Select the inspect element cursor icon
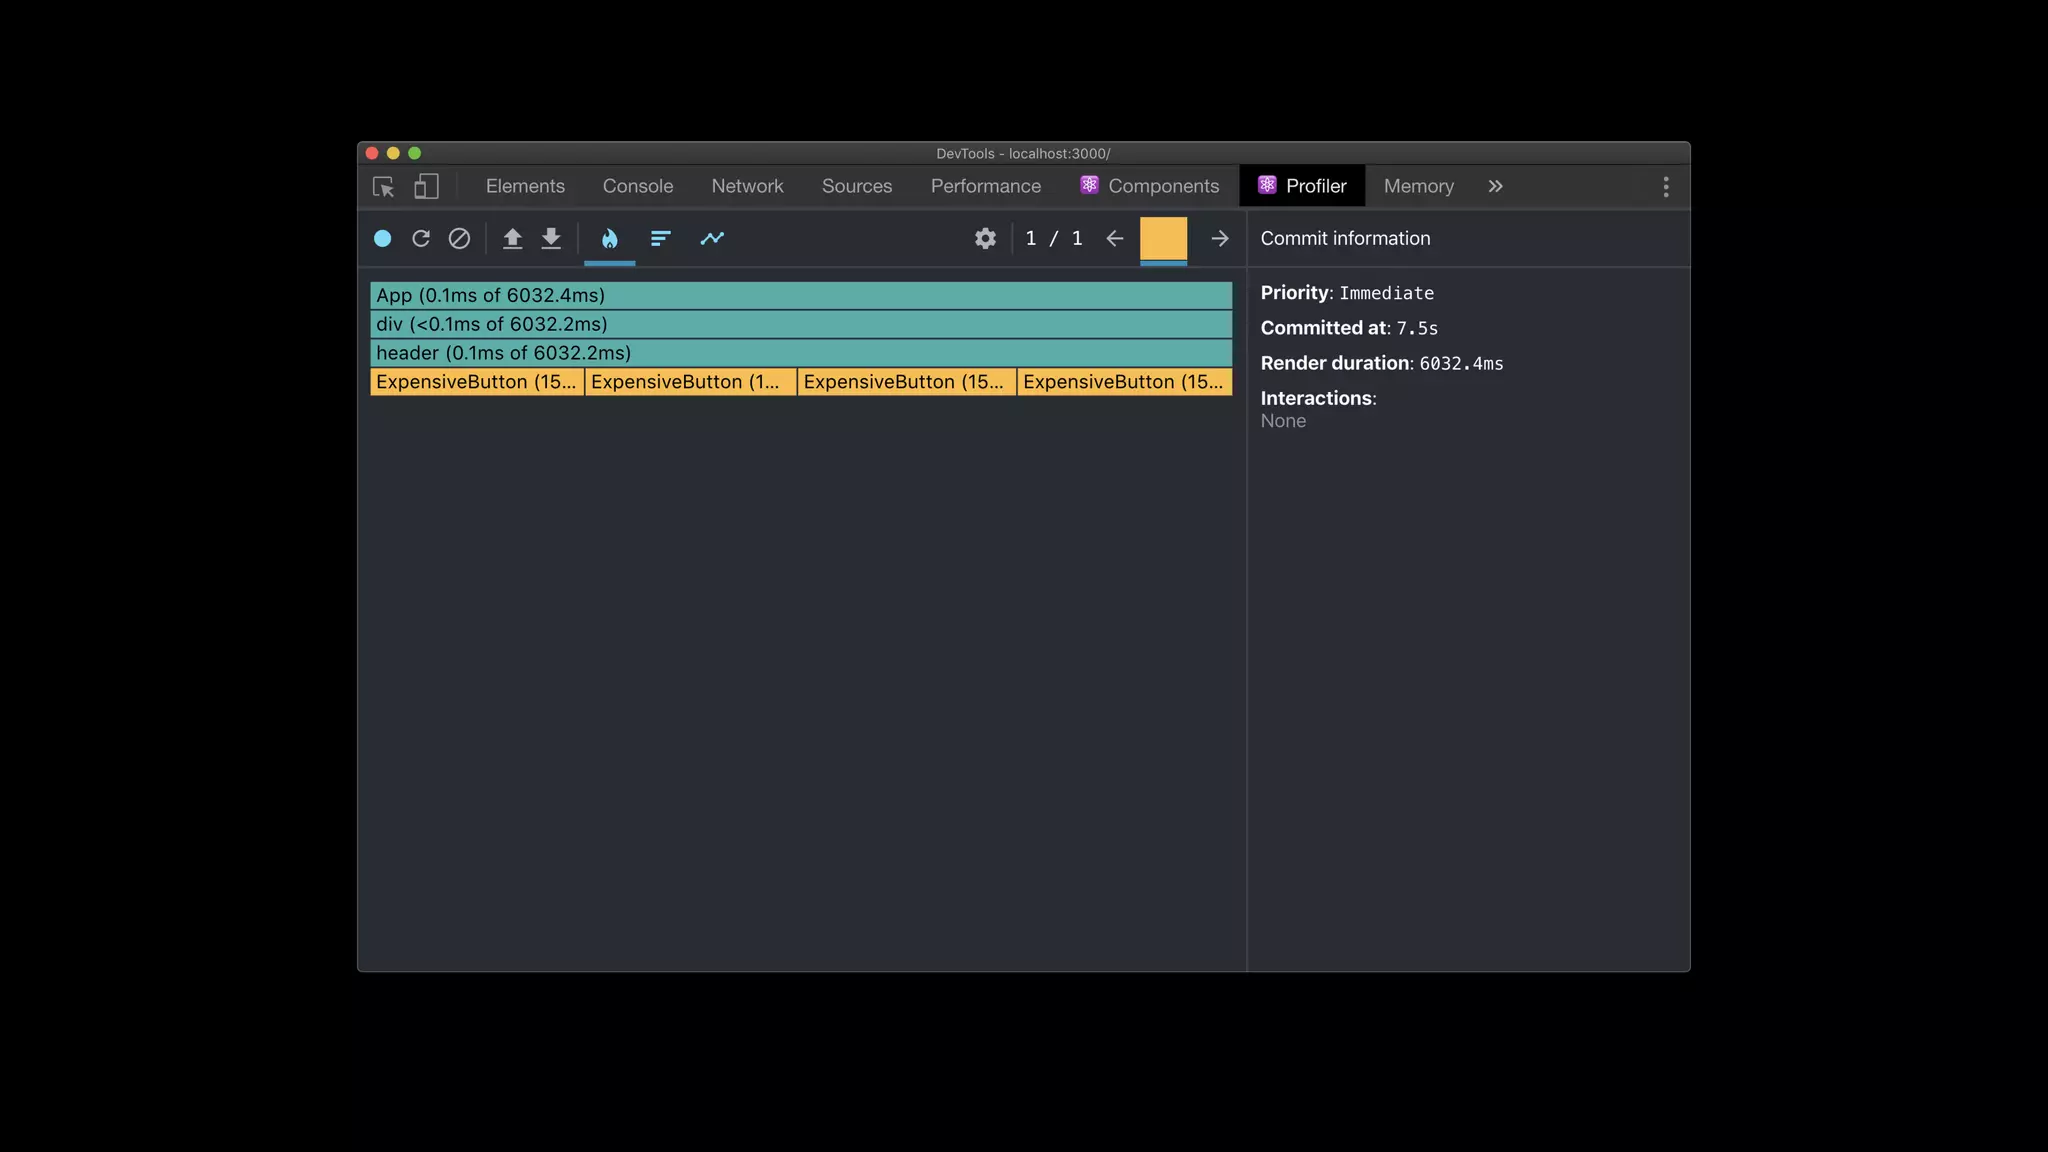 coord(383,187)
